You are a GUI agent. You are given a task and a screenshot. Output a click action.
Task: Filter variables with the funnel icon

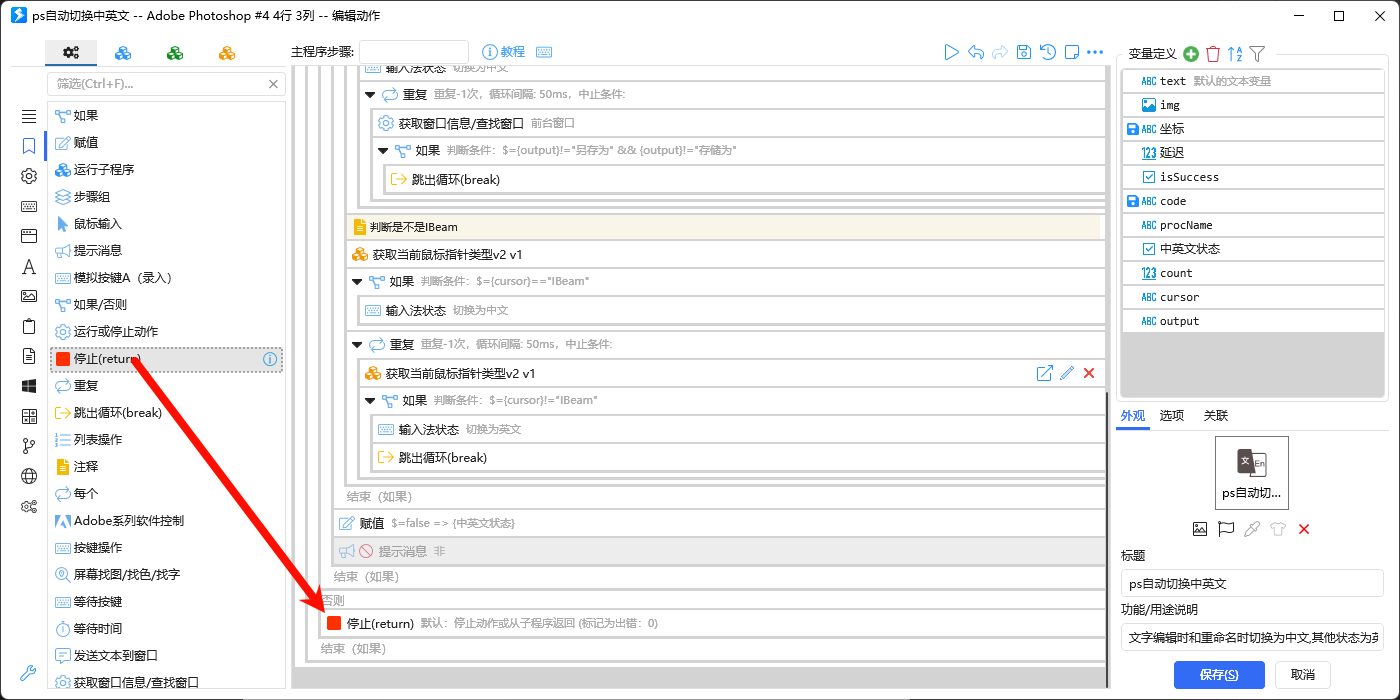click(x=1258, y=54)
